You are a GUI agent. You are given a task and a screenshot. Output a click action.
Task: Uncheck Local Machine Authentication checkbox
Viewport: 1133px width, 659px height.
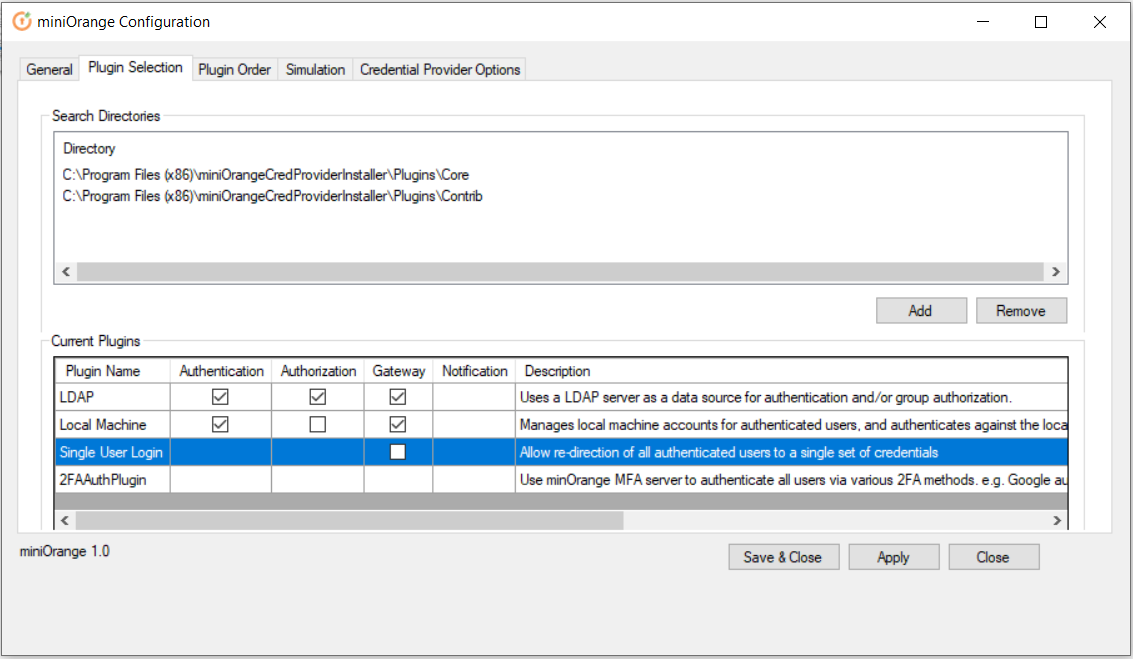pos(220,424)
